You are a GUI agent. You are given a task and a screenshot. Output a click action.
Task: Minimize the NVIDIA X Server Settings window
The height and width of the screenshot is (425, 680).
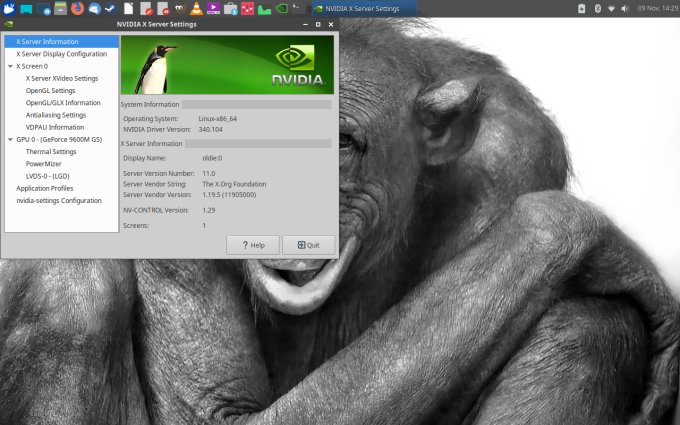305,24
